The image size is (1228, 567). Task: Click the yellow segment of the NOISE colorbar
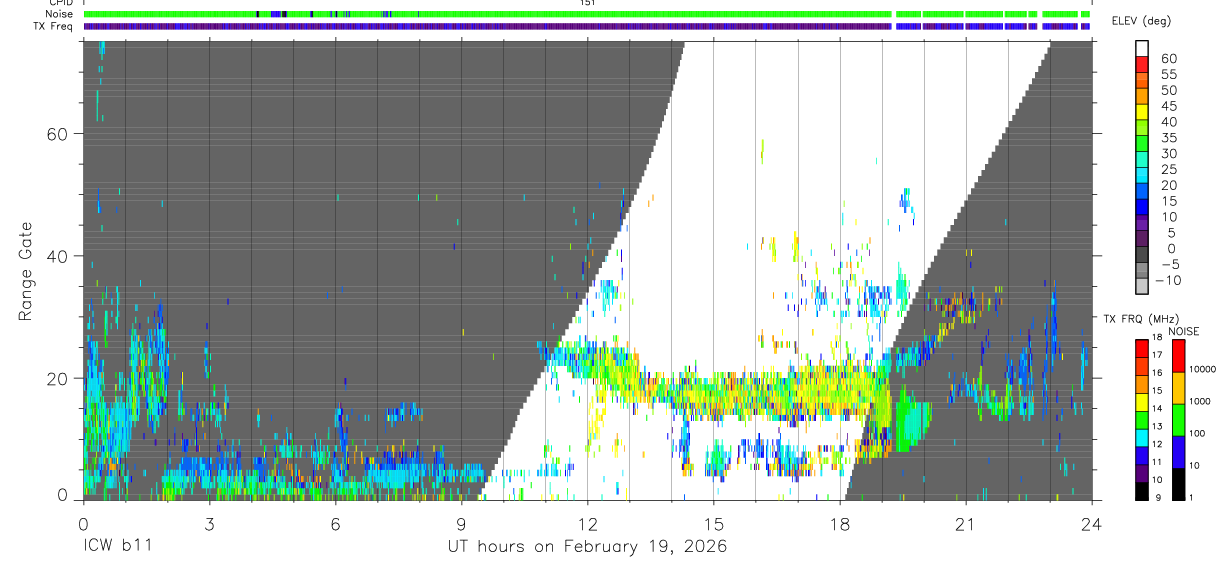[x=1178, y=388]
